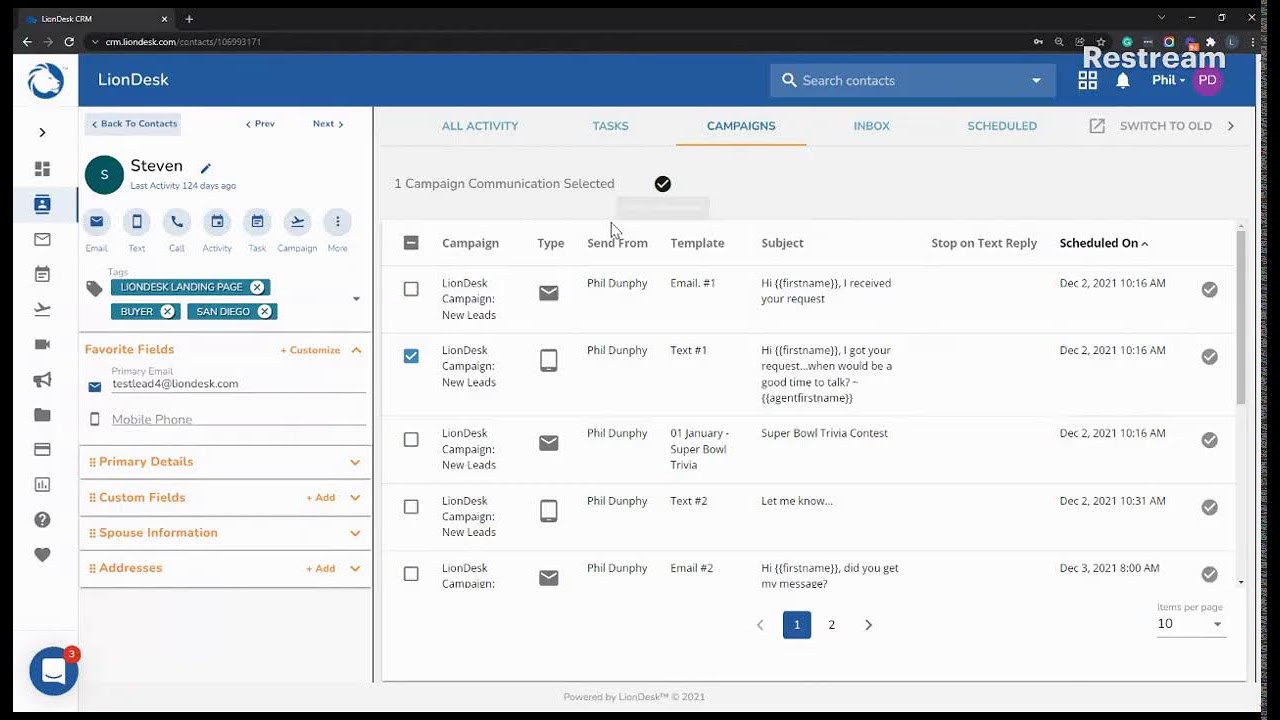1280x720 pixels.
Task: Go to page 2 of campaigns
Action: coord(831,625)
